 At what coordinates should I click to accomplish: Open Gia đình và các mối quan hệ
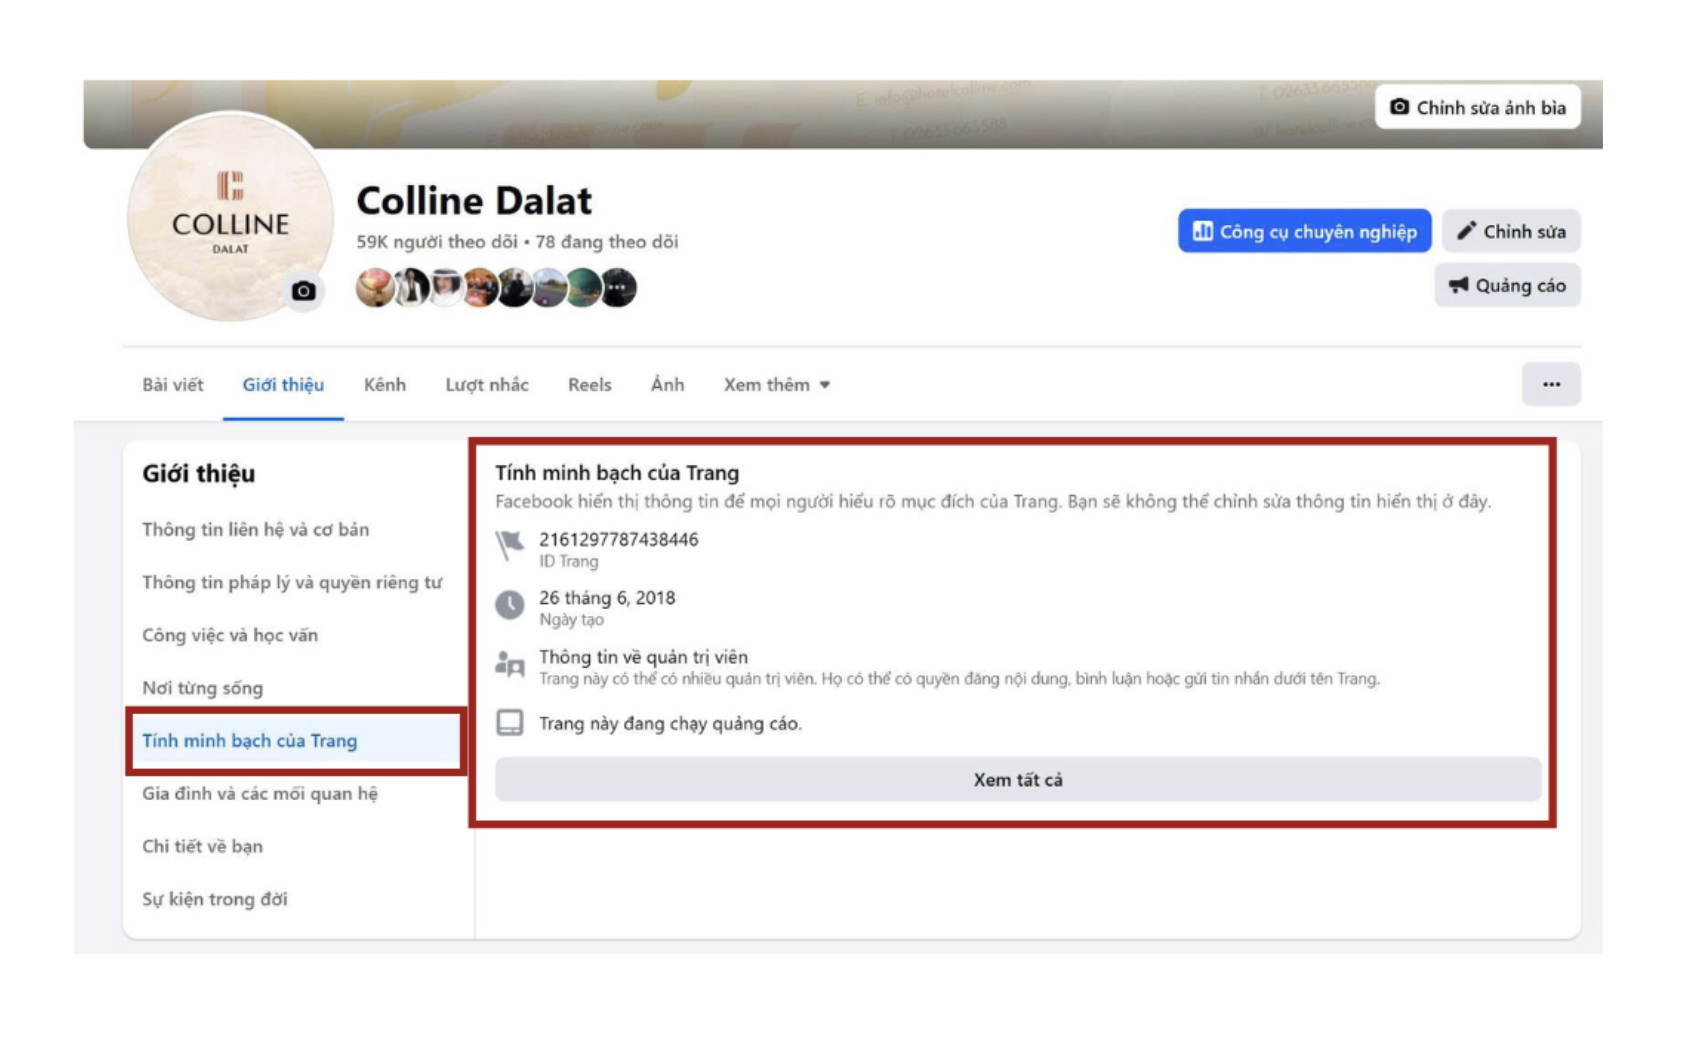pos(260,794)
